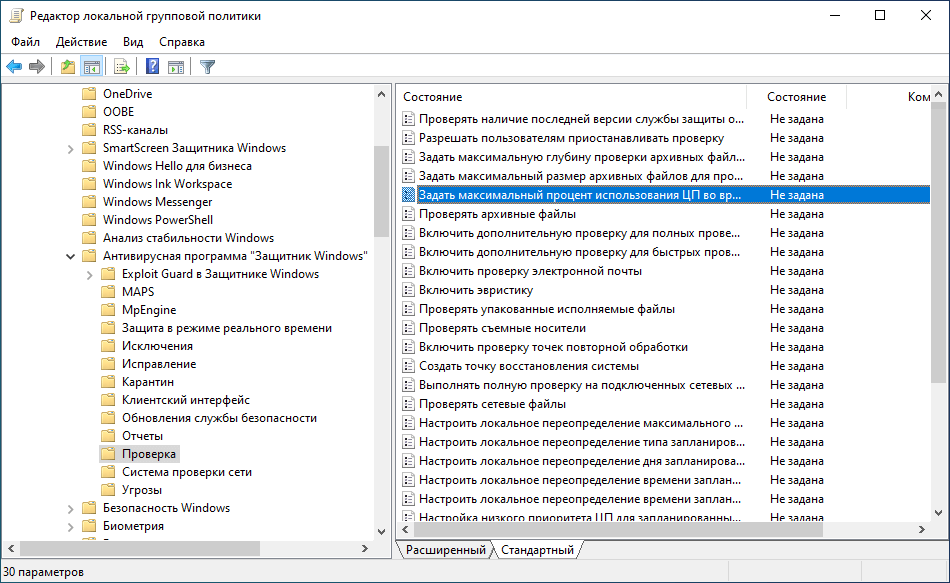The height and width of the screenshot is (583, 950).
Task: Click the policy icon of 'Включить эвристику'
Action: [408, 290]
